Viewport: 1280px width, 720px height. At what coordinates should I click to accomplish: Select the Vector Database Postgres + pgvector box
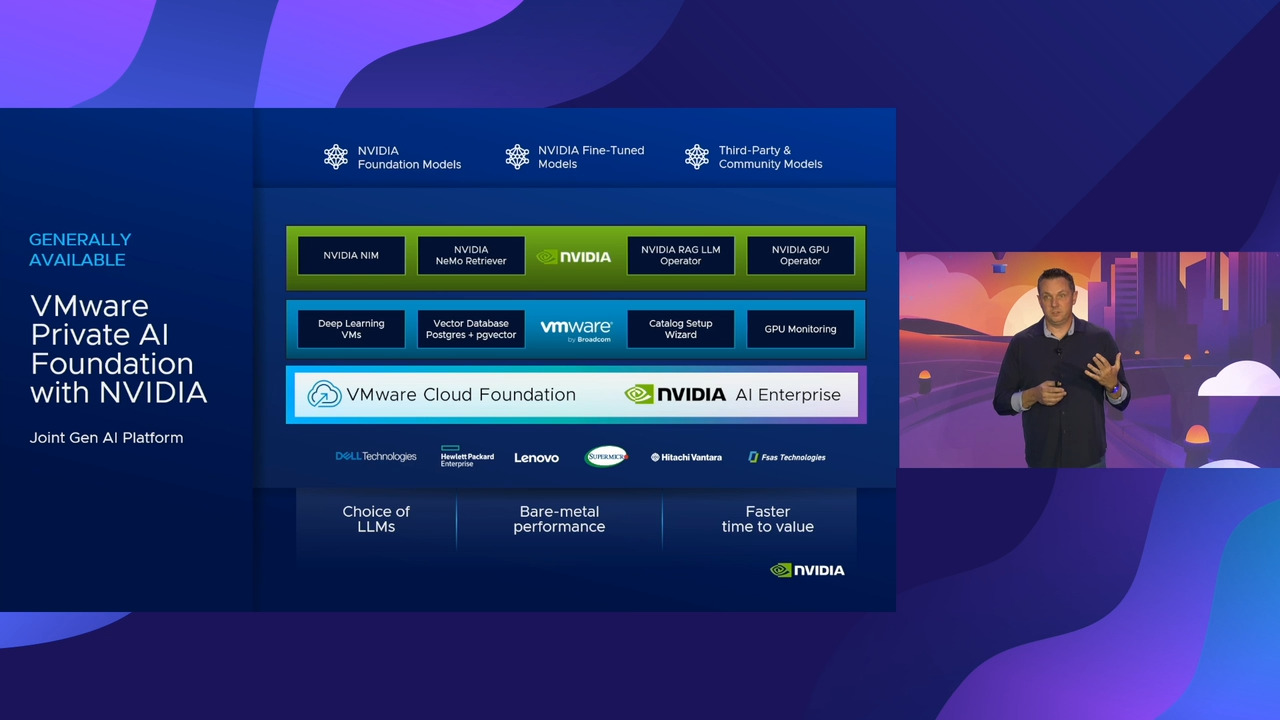(471, 329)
